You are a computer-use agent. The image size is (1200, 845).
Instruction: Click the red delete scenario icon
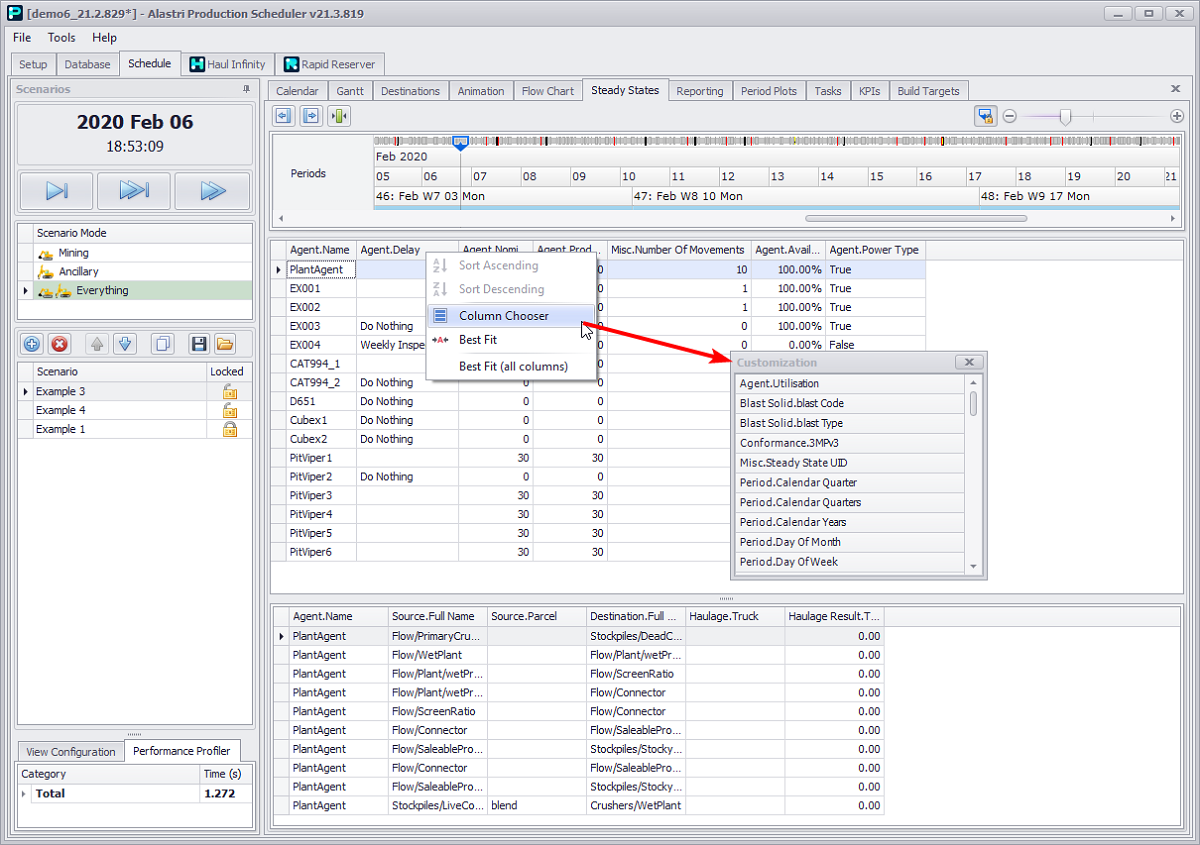coord(60,344)
